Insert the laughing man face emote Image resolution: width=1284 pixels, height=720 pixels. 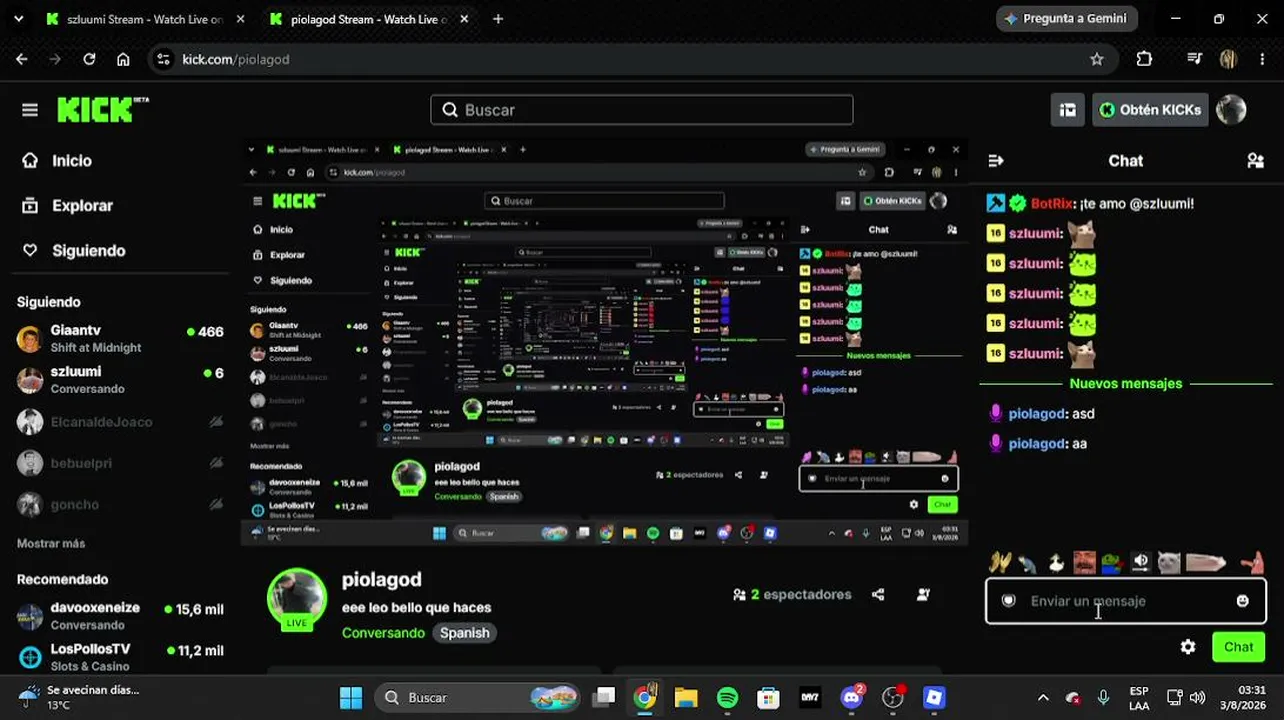pos(1084,563)
